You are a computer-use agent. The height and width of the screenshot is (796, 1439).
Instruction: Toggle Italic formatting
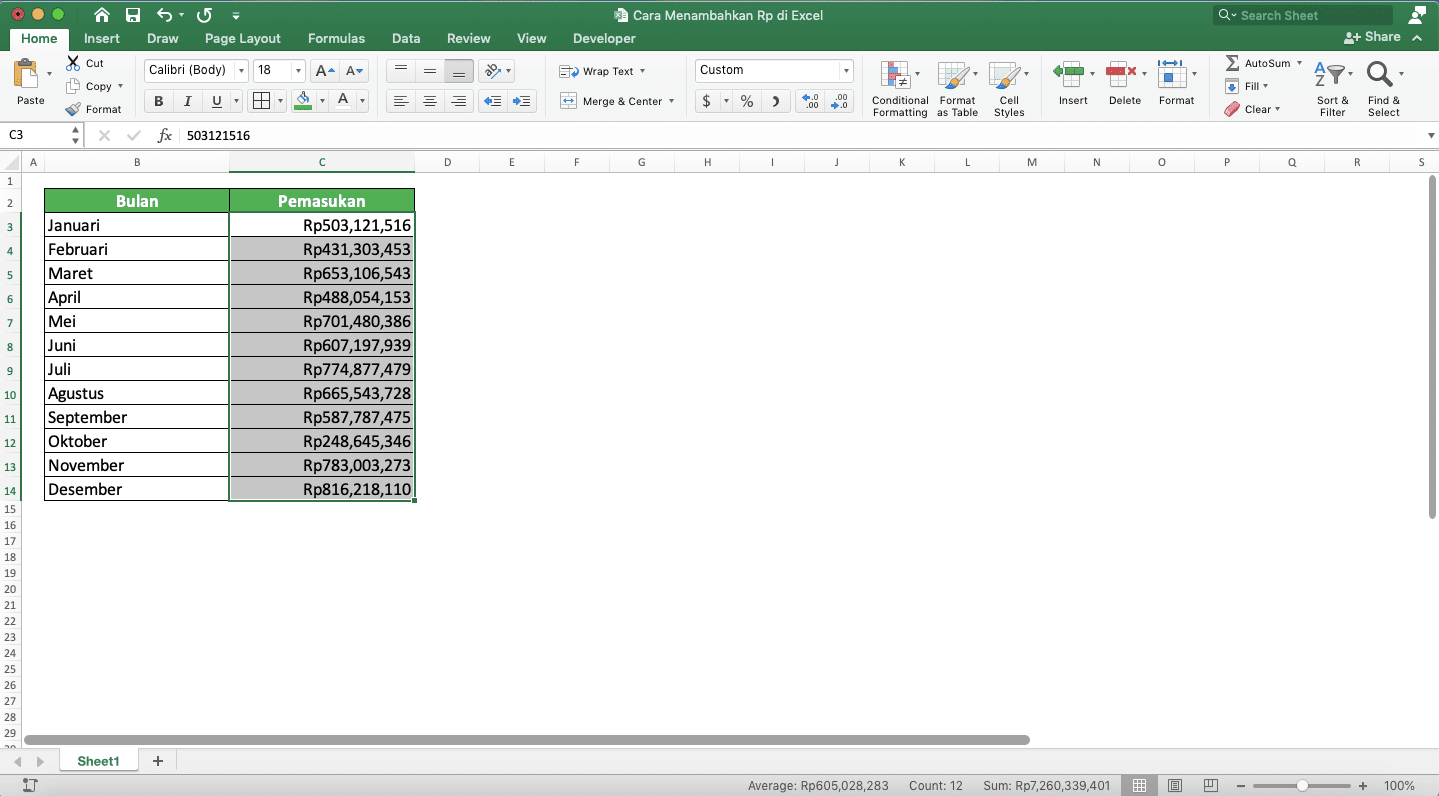point(187,101)
